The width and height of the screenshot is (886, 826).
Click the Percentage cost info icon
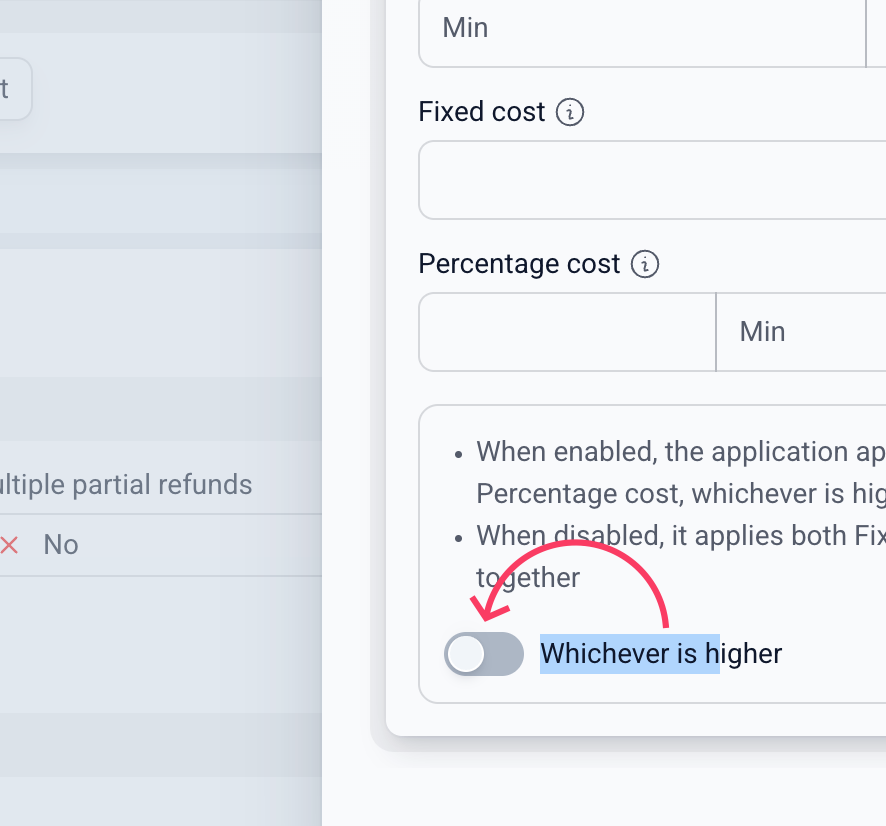645,264
